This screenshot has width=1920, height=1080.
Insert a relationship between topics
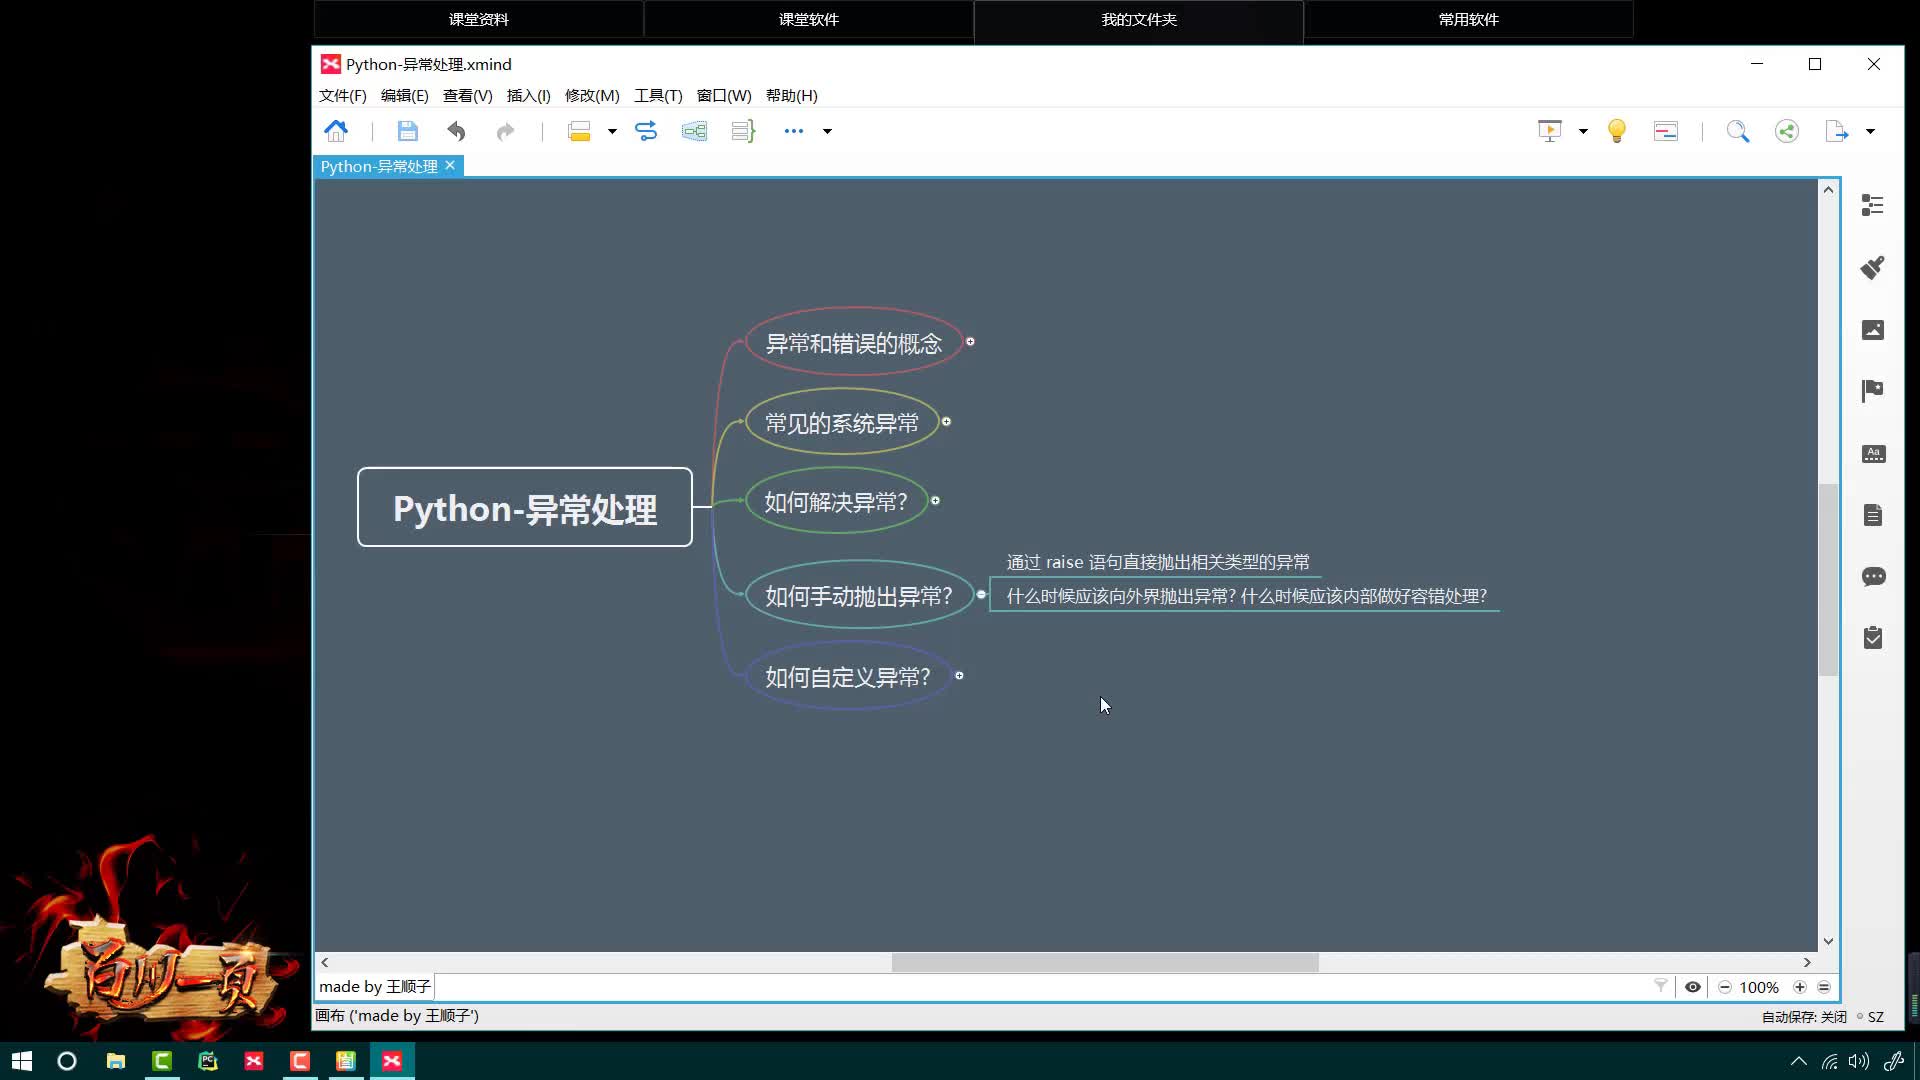(646, 131)
